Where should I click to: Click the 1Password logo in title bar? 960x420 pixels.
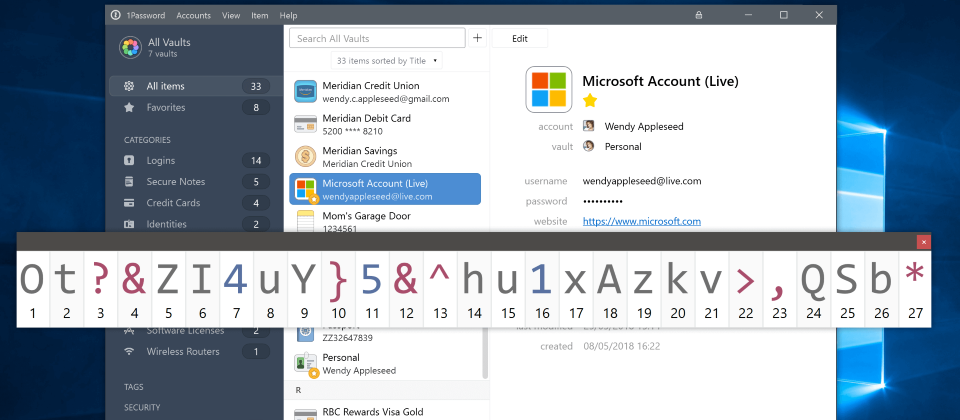tap(116, 15)
